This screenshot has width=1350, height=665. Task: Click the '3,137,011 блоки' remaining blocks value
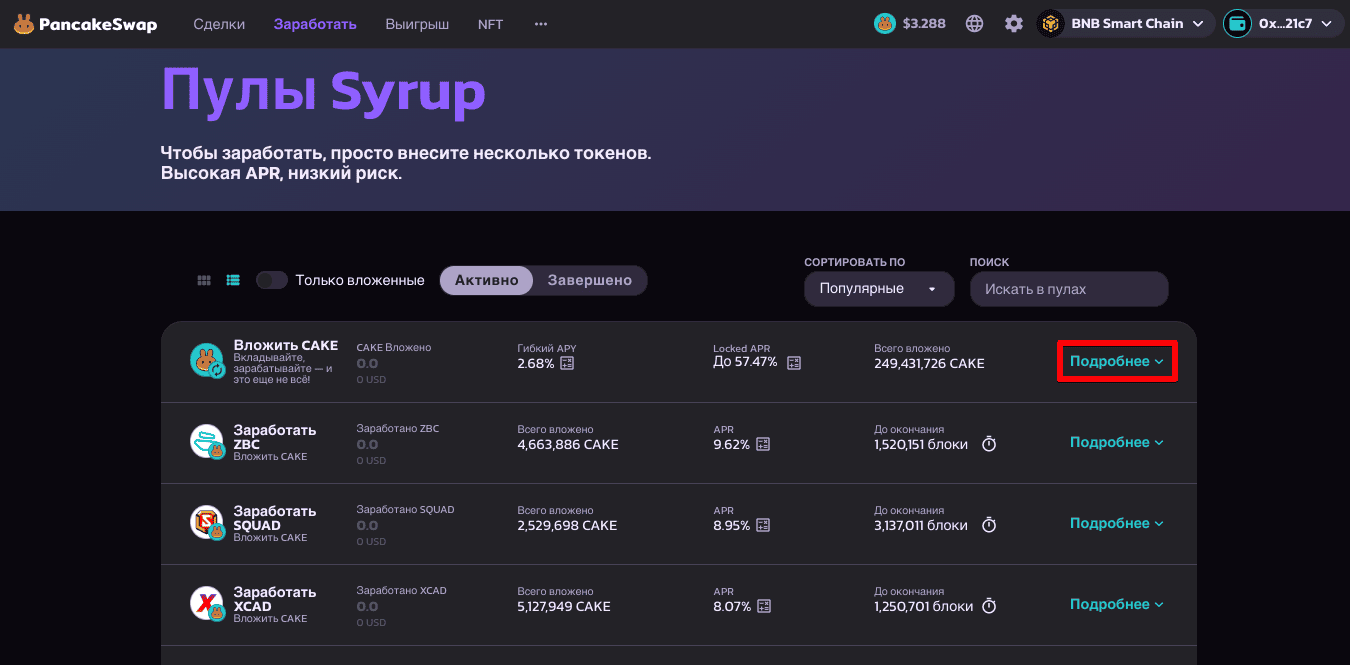pos(921,525)
